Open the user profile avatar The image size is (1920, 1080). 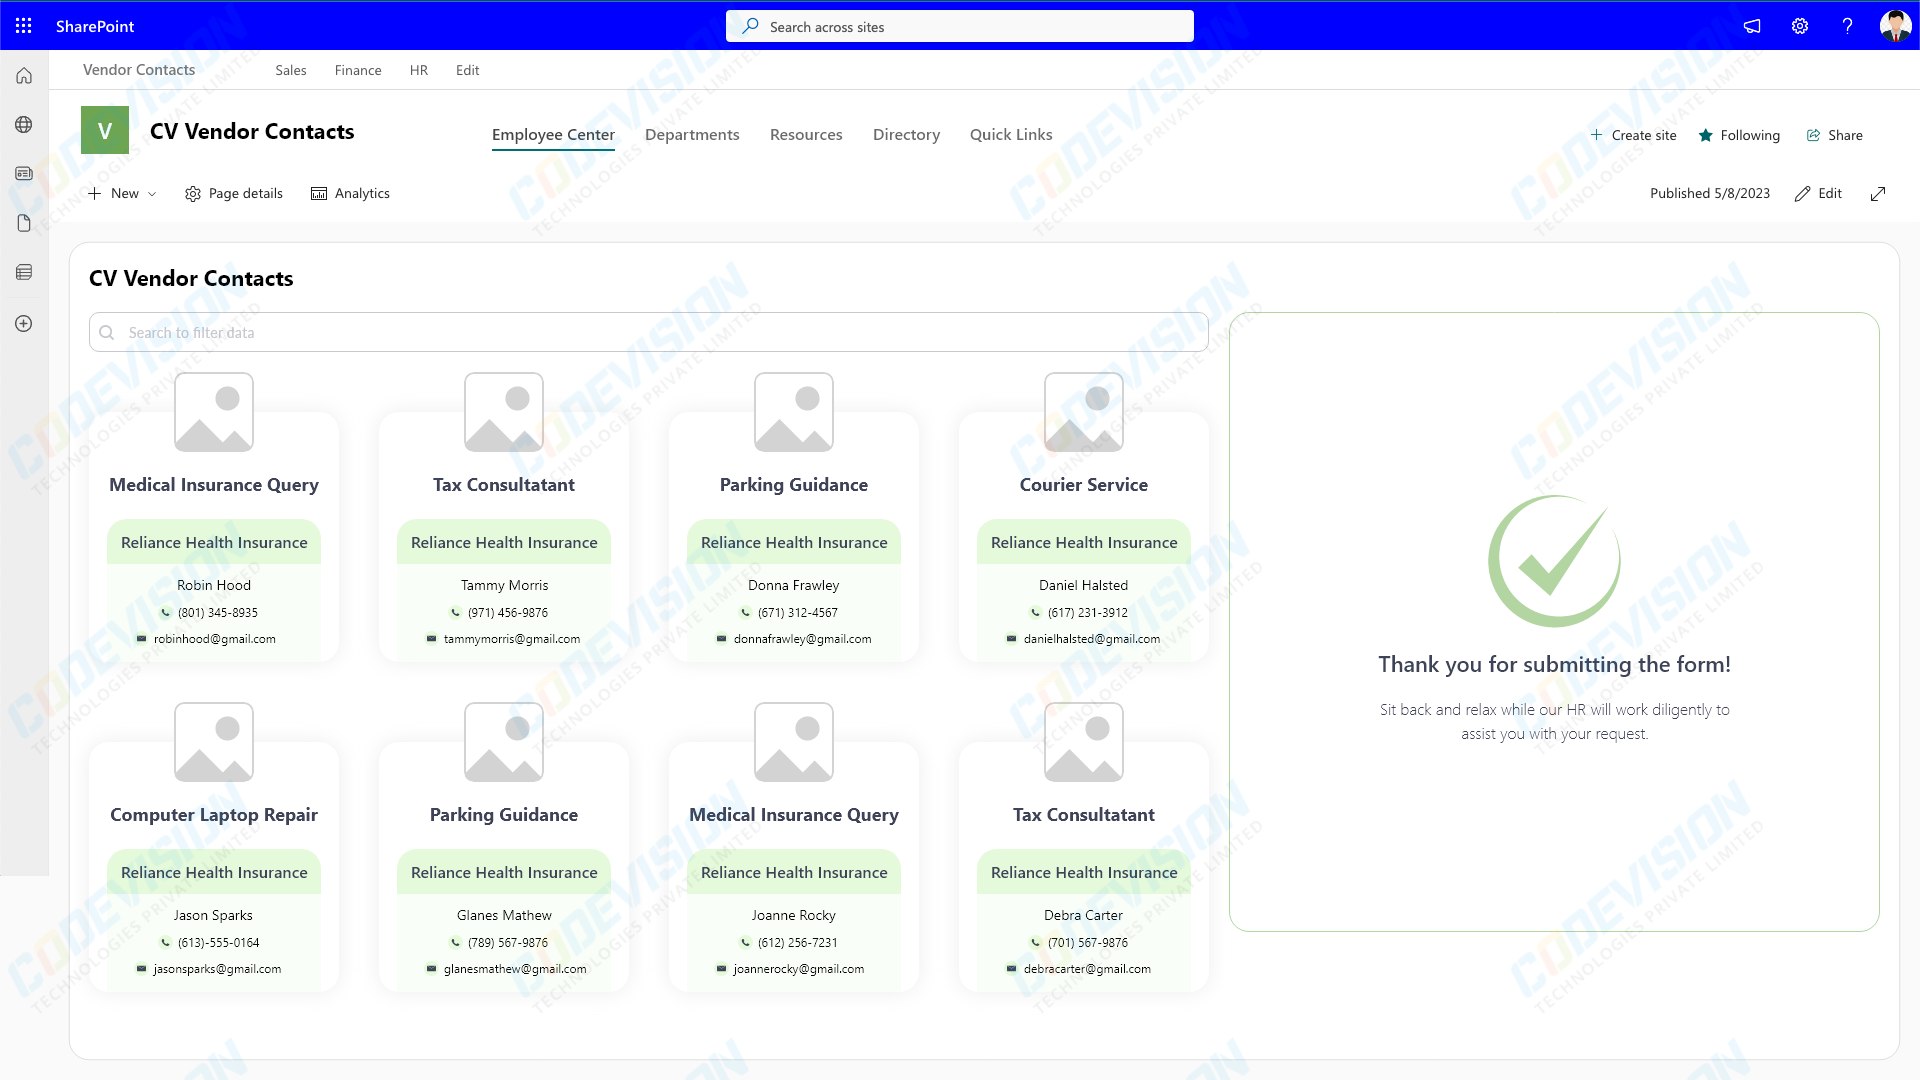1895,26
